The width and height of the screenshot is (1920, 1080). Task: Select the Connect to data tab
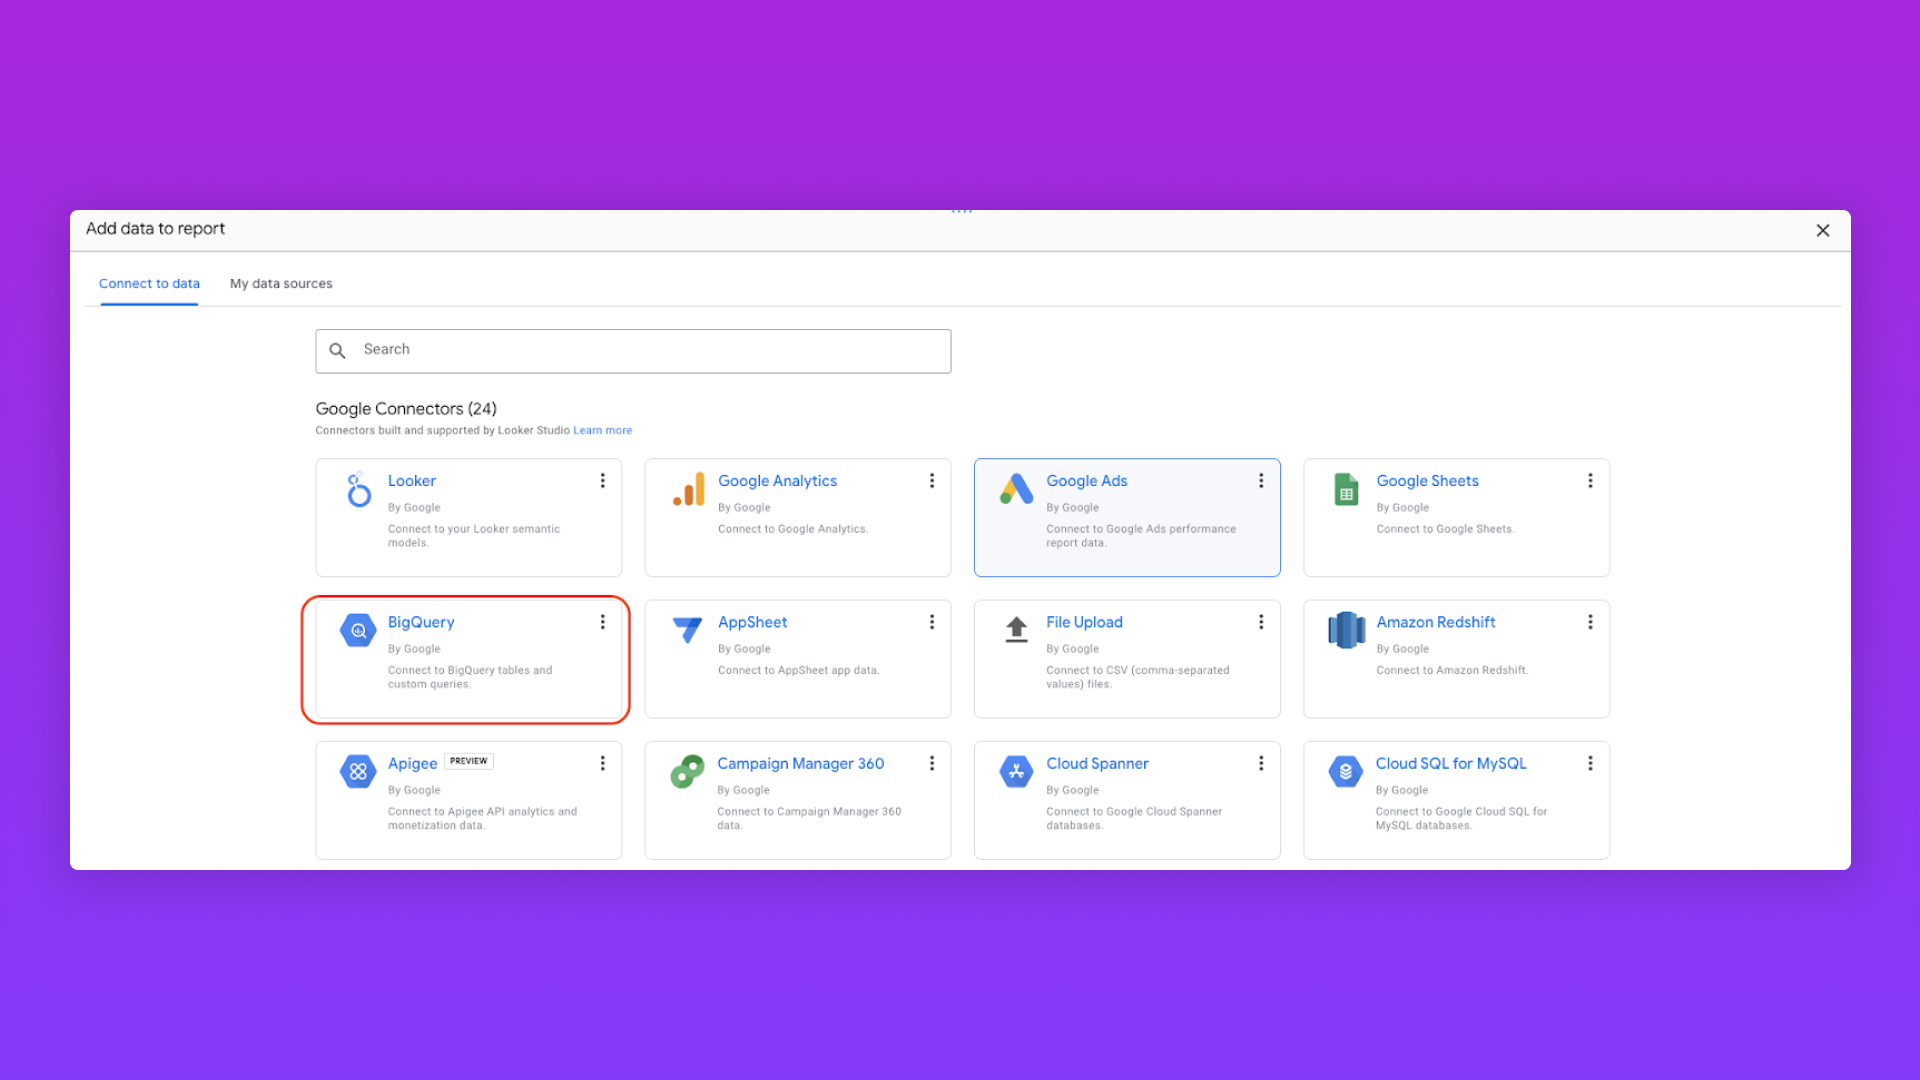pos(149,284)
